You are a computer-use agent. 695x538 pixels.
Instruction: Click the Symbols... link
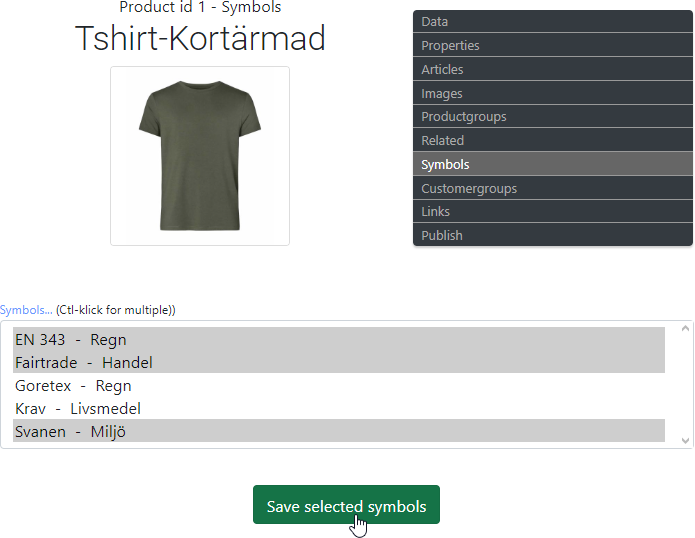26,310
